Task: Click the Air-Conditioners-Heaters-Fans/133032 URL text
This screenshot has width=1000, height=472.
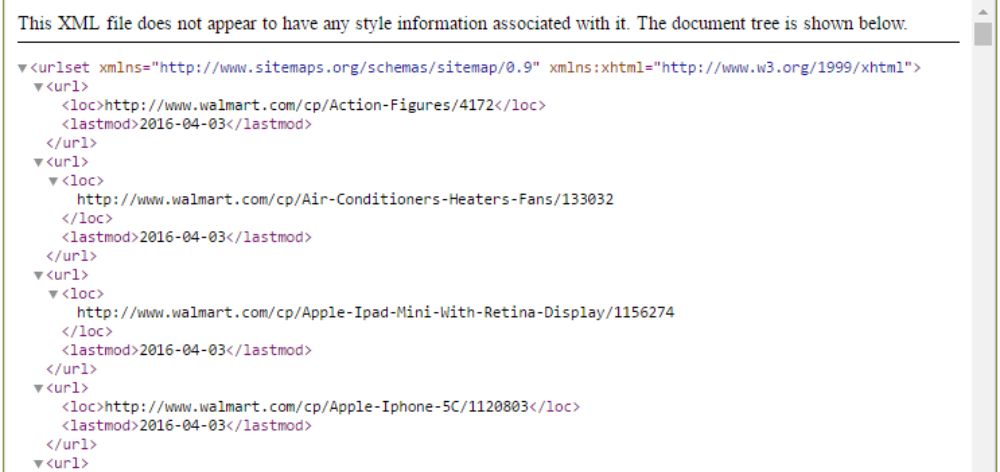Action: coord(345,200)
